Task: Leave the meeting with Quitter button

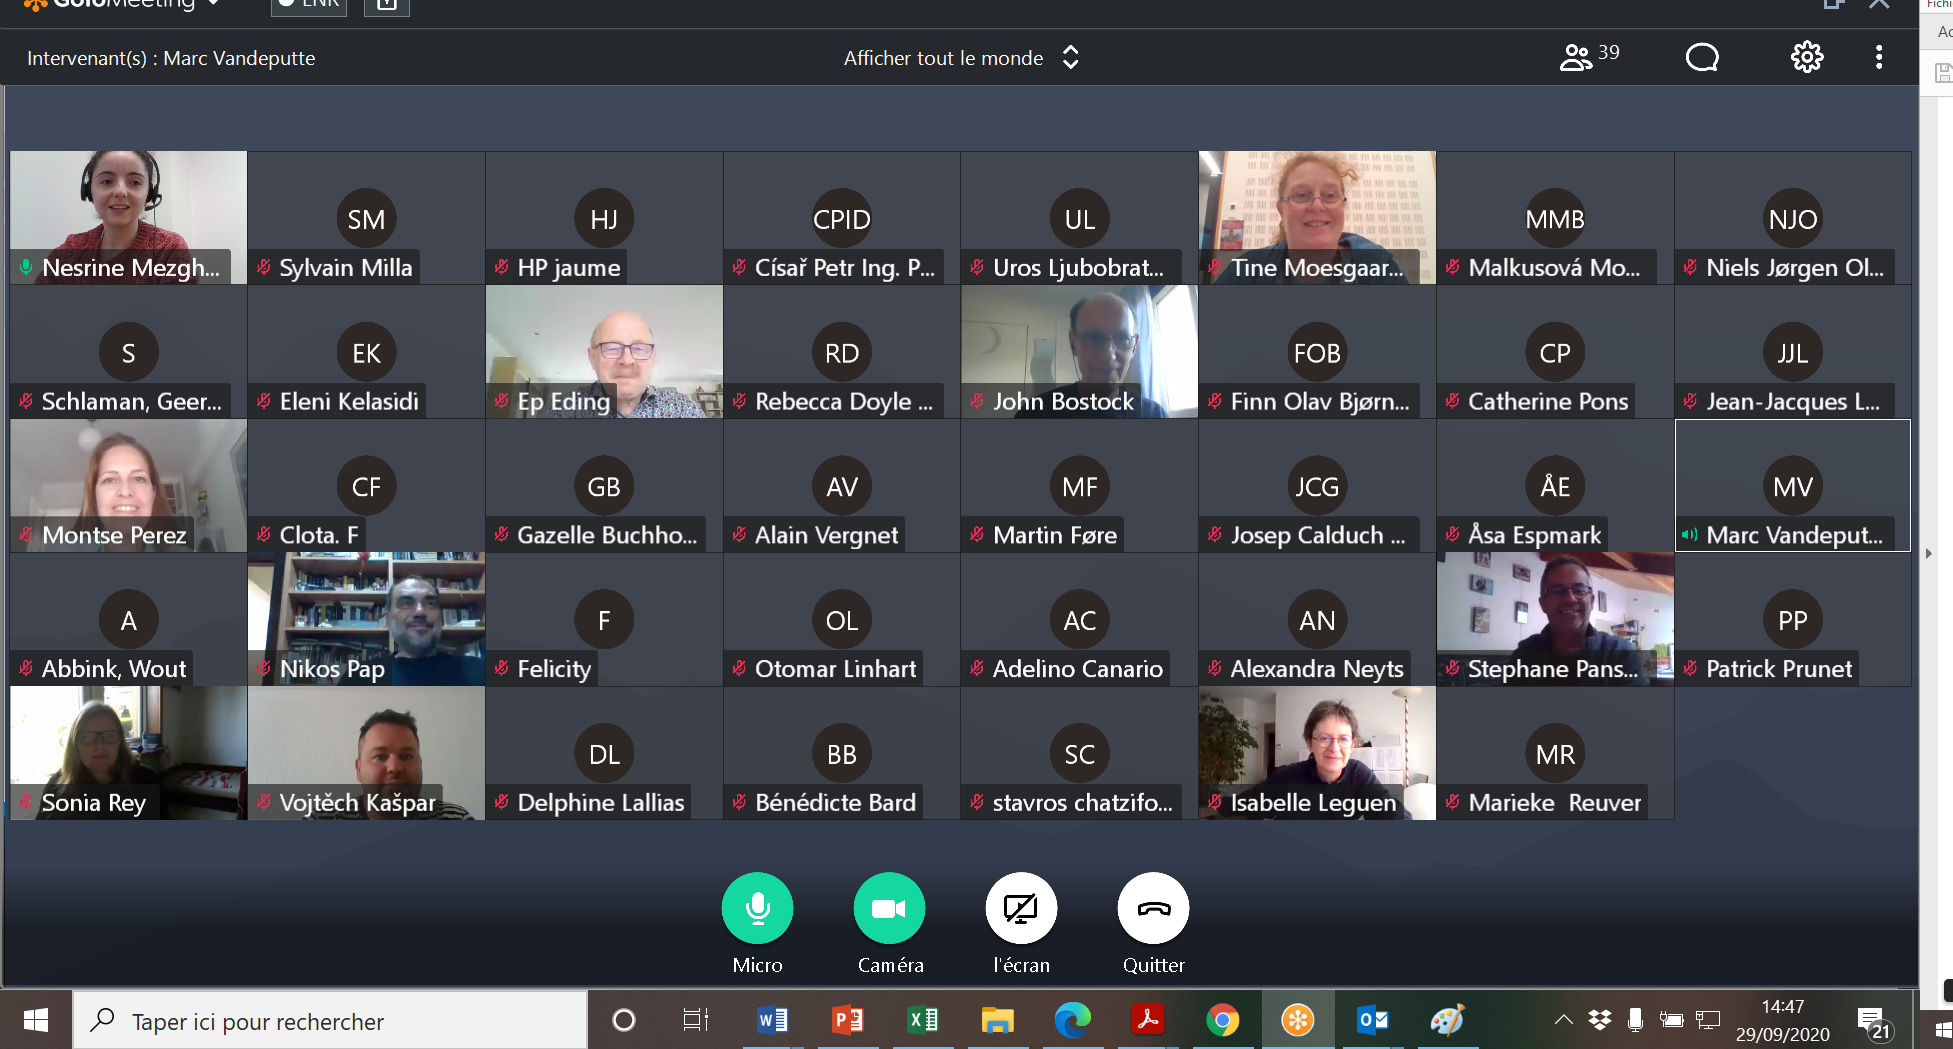Action: point(1153,908)
